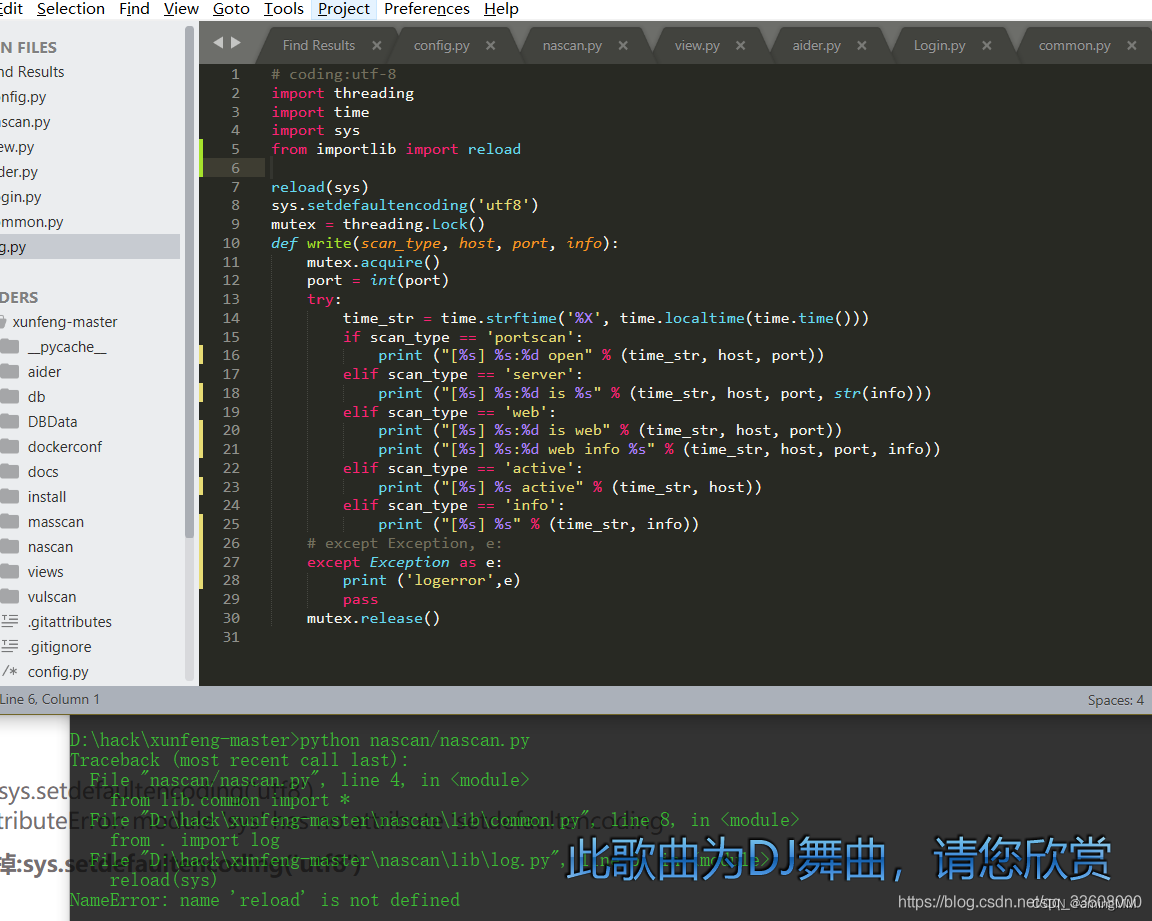Go to previous tab with left arrow
Image resolution: width=1152 pixels, height=921 pixels.
tap(218, 43)
